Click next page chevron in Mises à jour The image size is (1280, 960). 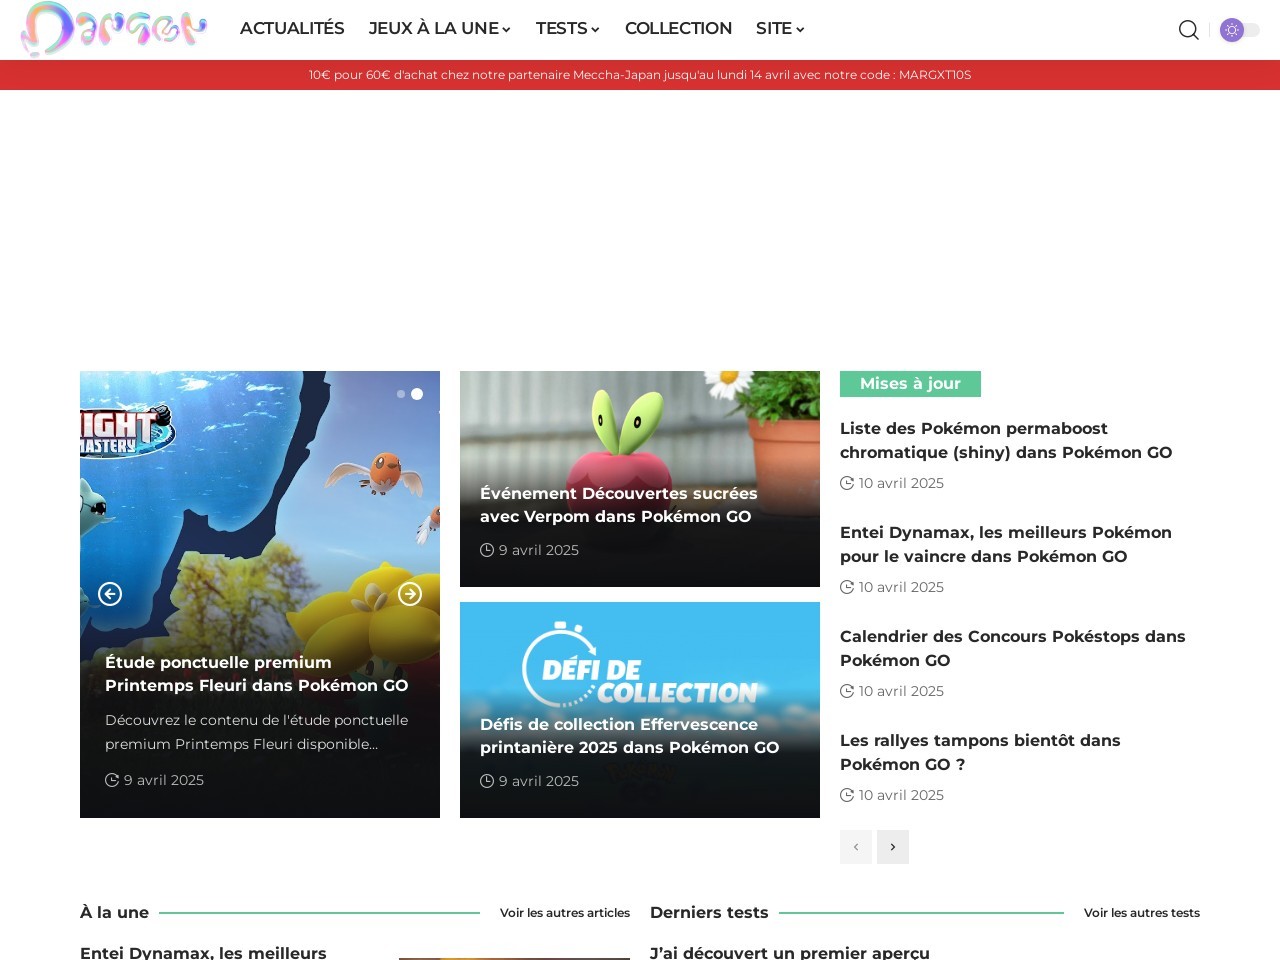(893, 847)
